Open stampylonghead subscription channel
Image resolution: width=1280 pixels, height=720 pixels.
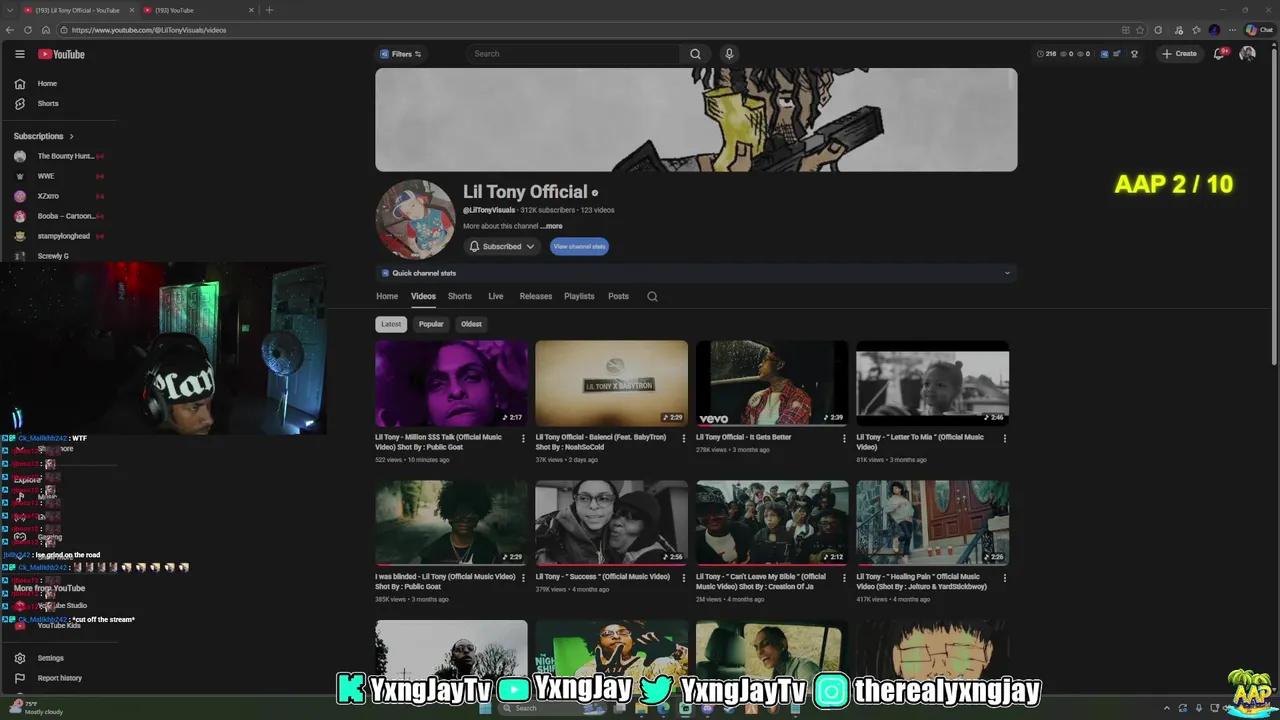point(63,236)
